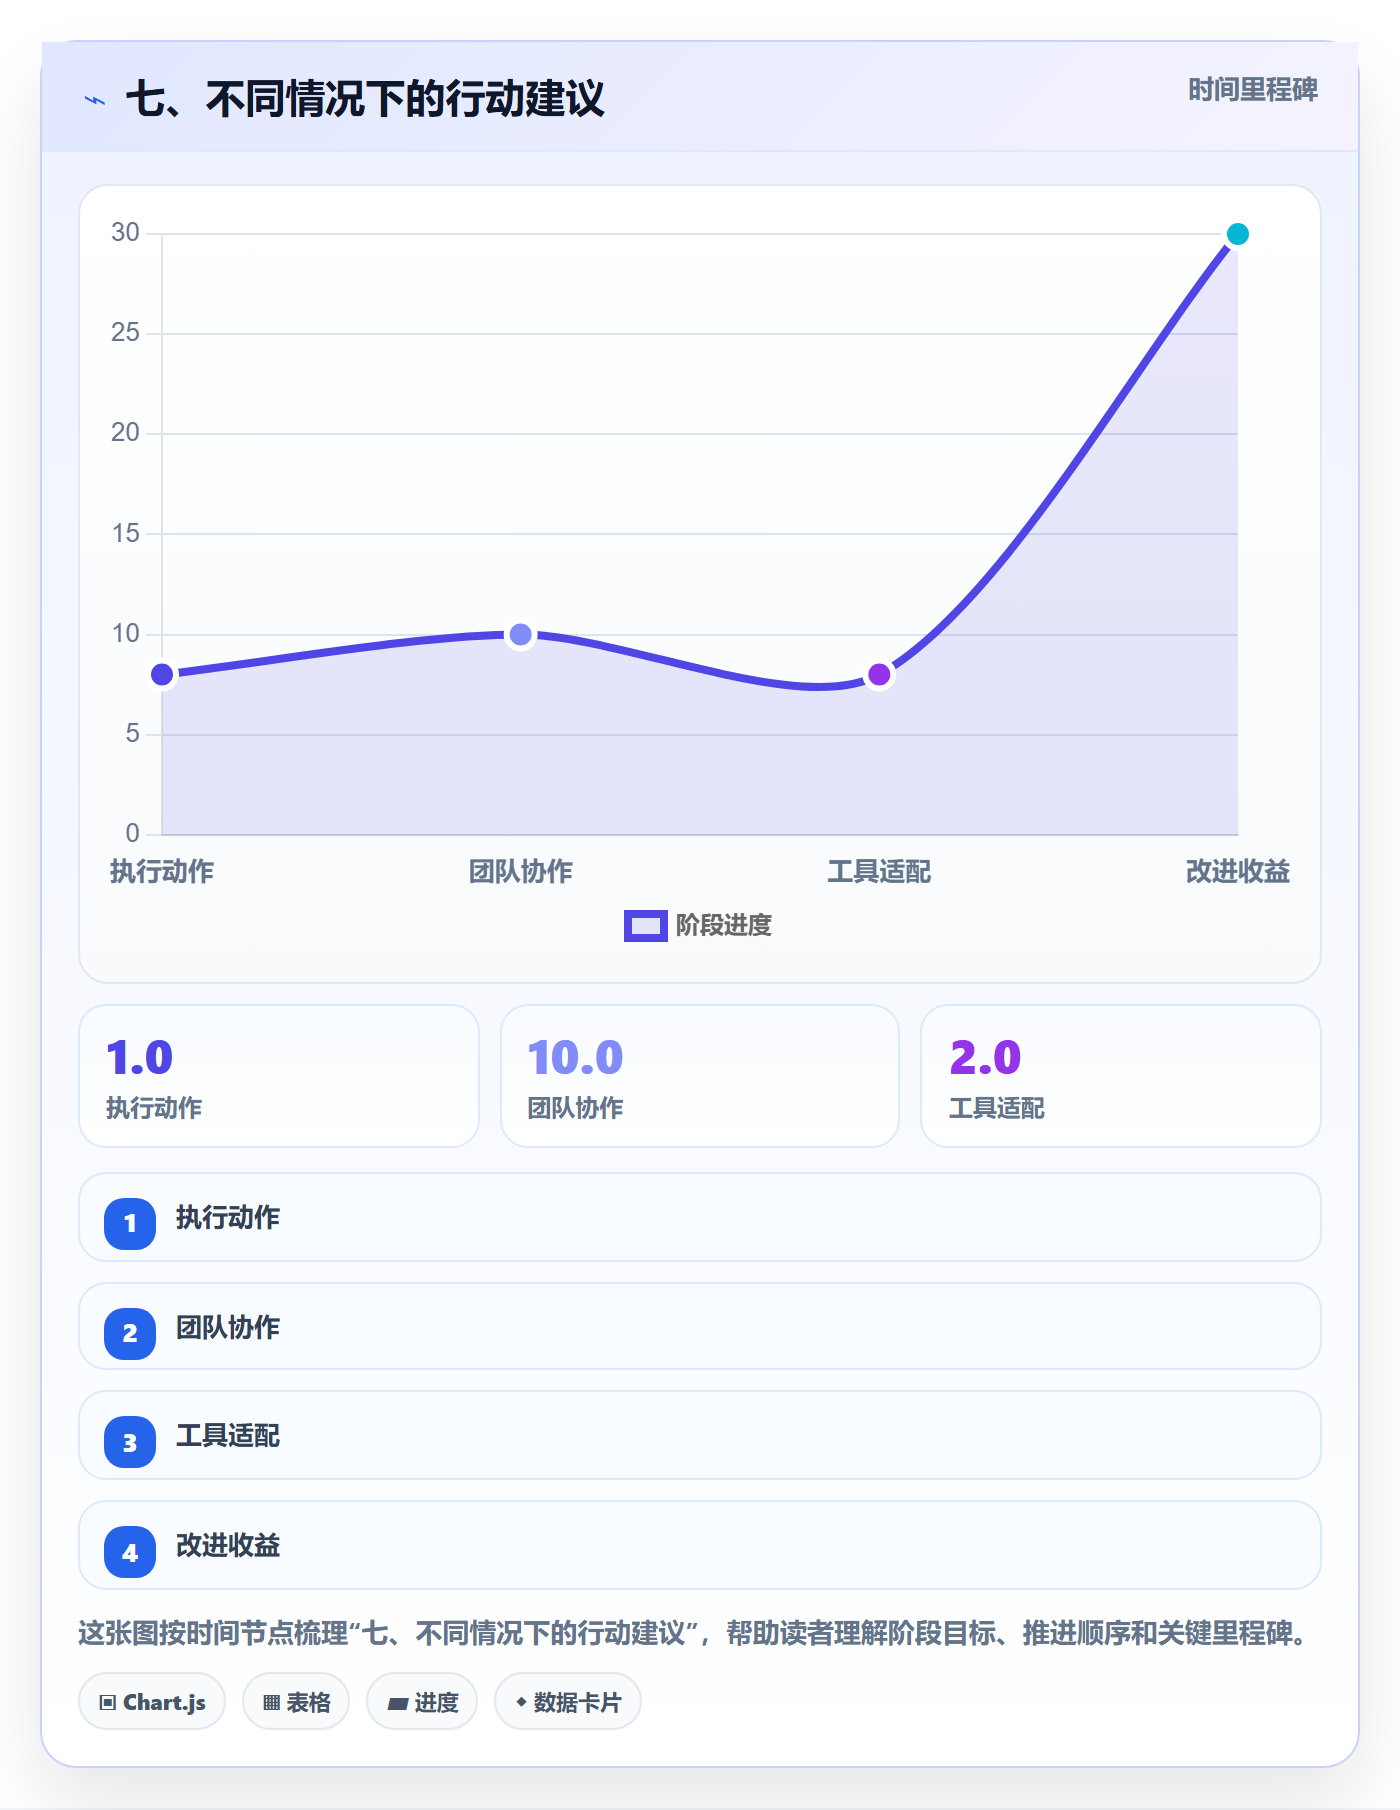1400x1810 pixels.
Task: Select the purple 工具适配 data point
Action: (879, 675)
